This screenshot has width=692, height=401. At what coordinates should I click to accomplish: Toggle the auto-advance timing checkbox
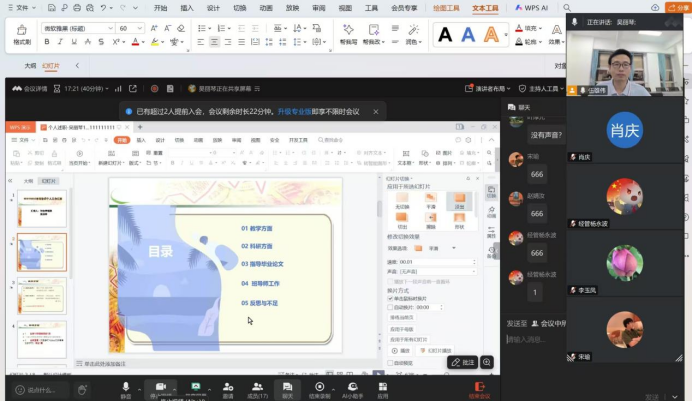[x=390, y=307]
